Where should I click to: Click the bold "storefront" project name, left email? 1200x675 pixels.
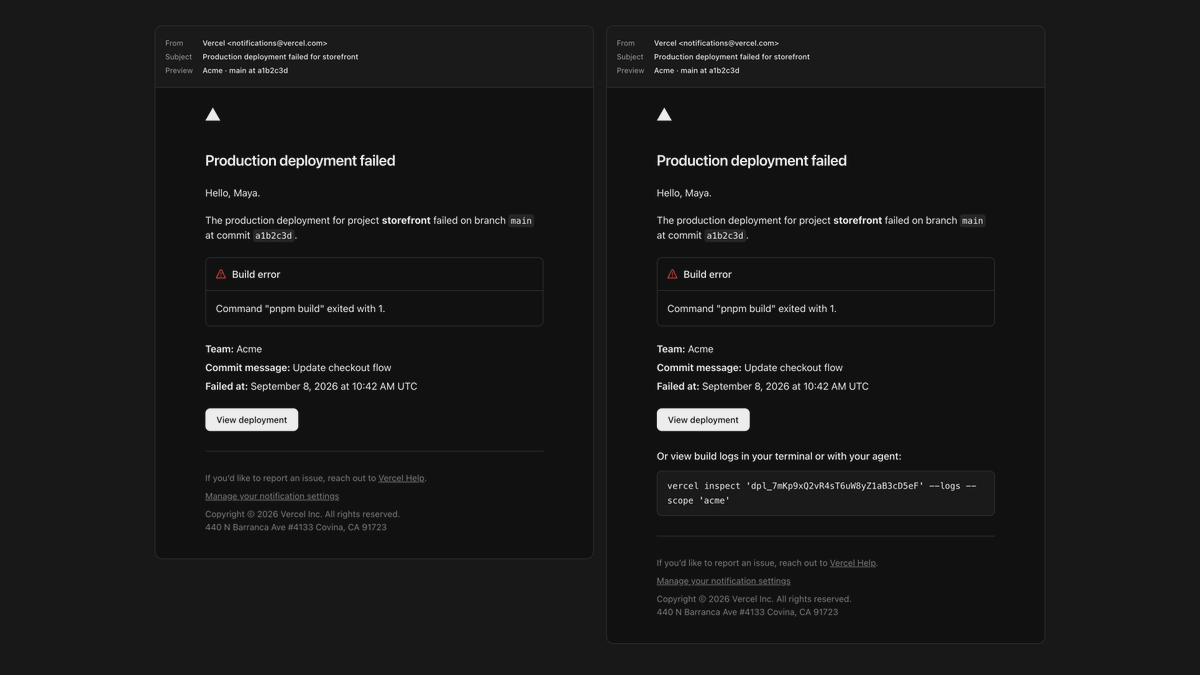click(x=406, y=220)
